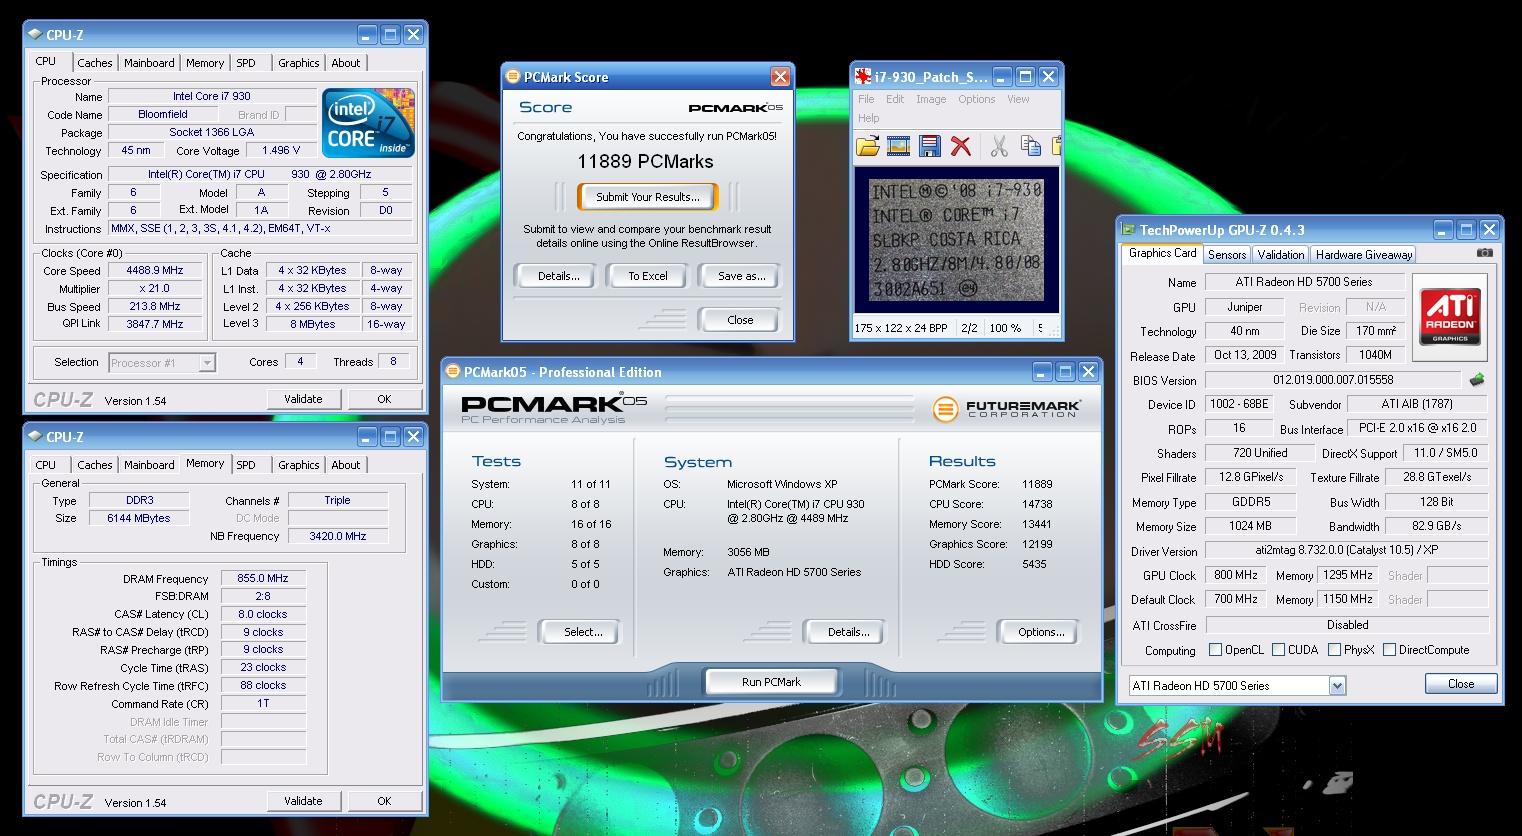Switch to Mainboard tab in top CPU-Z
The width and height of the screenshot is (1522, 836).
(149, 63)
